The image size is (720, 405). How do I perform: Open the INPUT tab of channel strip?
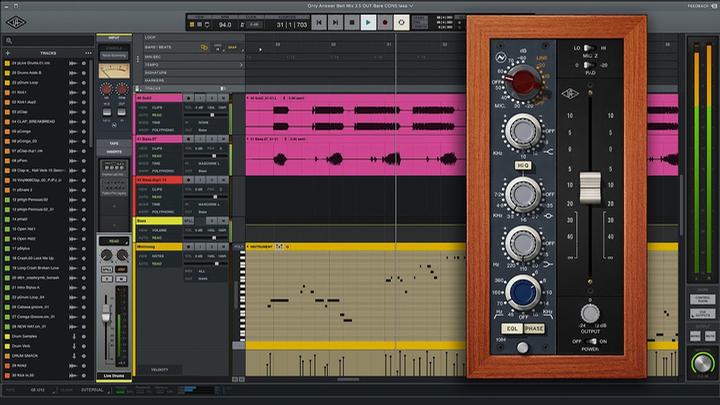pyautogui.click(x=114, y=38)
